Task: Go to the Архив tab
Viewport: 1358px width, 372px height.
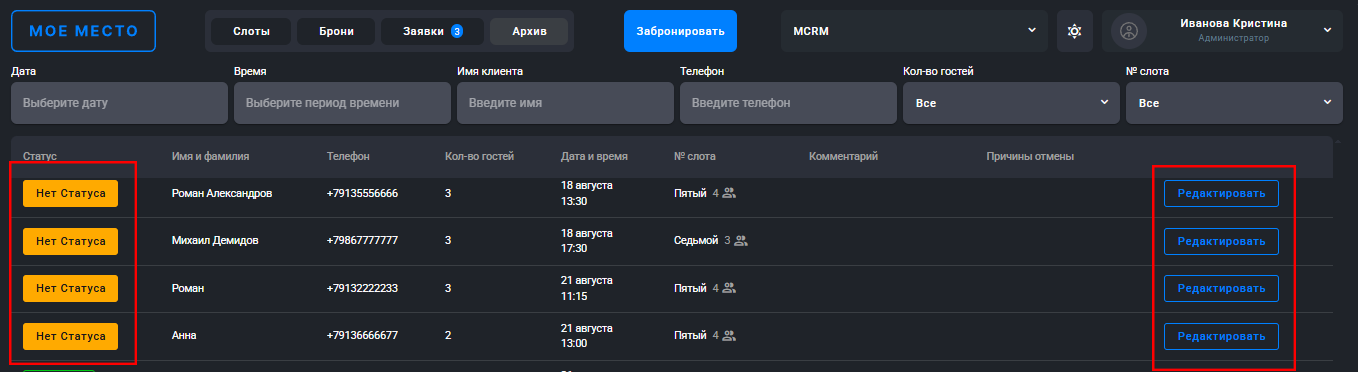Action: (529, 31)
